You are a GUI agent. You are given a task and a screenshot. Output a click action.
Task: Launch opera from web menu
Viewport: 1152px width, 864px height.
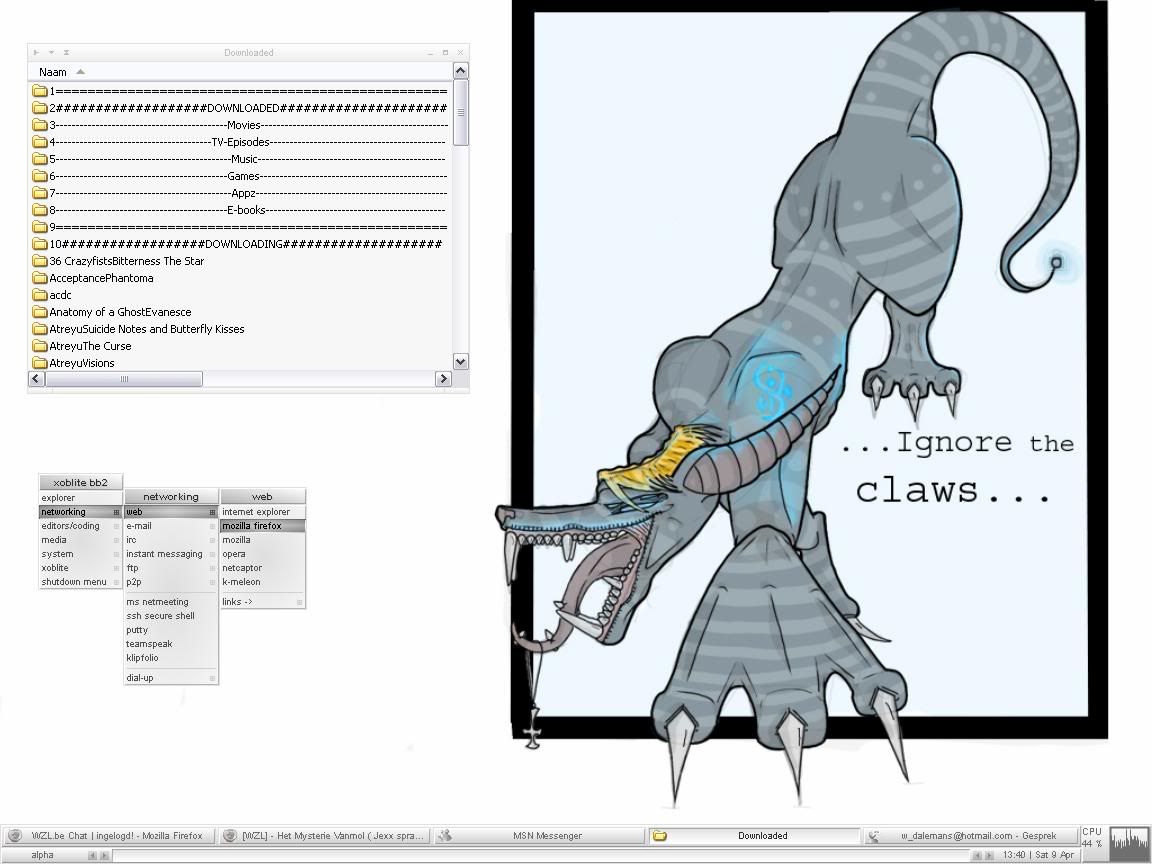262,554
